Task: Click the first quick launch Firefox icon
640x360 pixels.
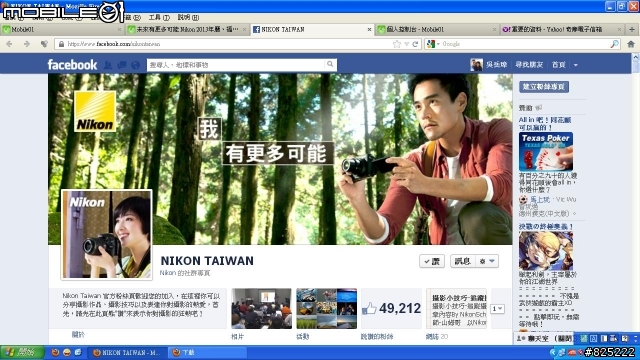Action: pyautogui.click(x=56, y=352)
